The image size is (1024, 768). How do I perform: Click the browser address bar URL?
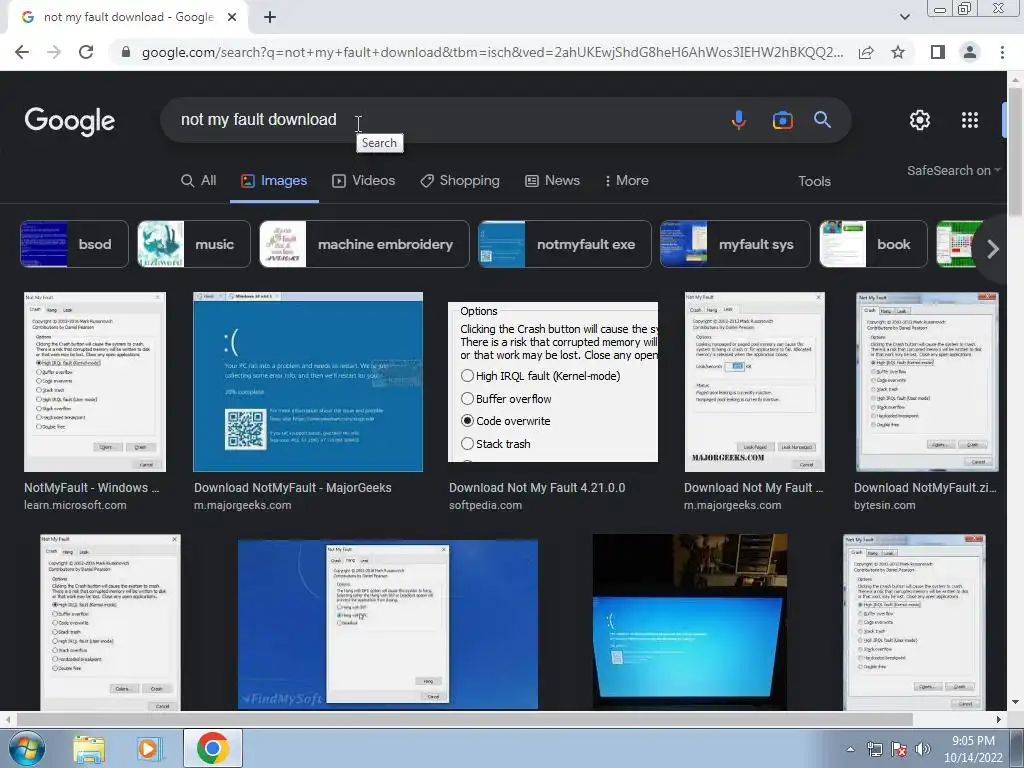[492, 52]
